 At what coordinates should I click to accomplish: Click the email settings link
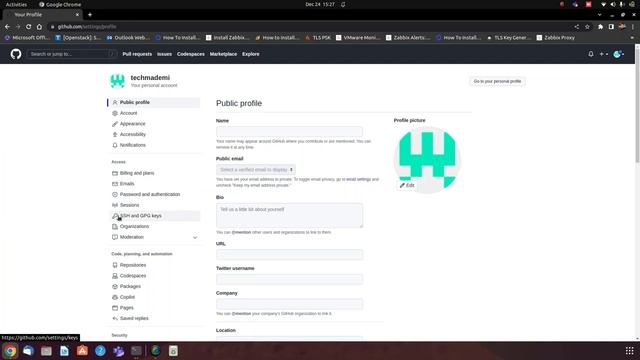[x=358, y=179]
